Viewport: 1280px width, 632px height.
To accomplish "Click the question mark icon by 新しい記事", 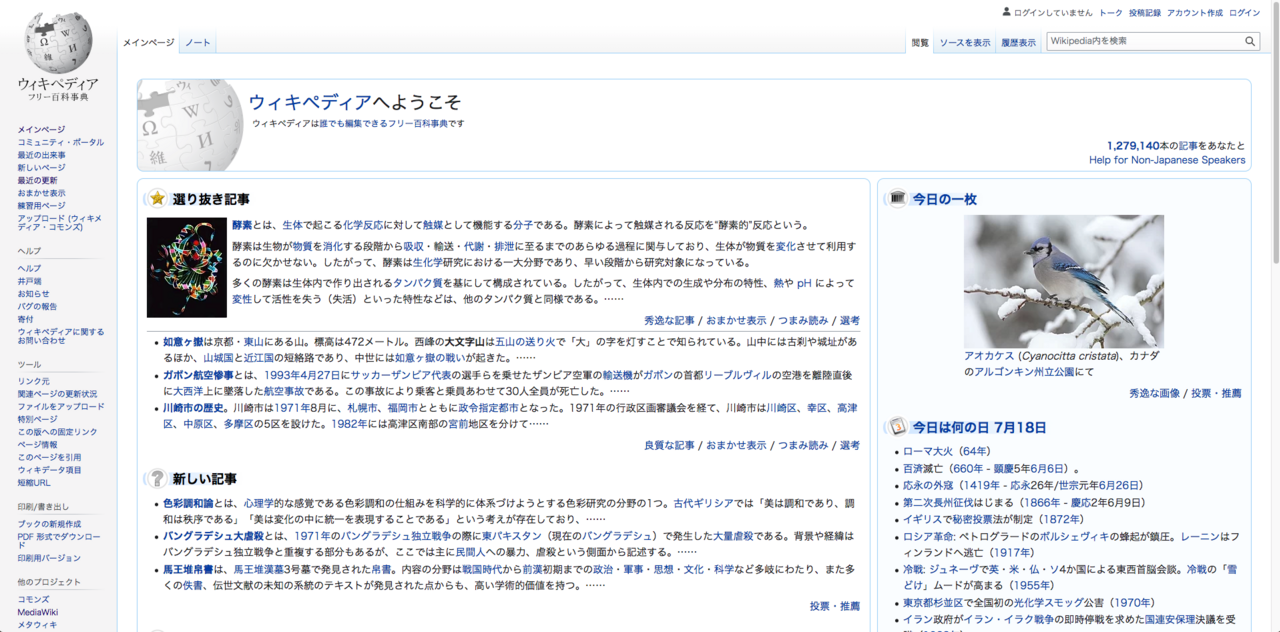I will 157,478.
